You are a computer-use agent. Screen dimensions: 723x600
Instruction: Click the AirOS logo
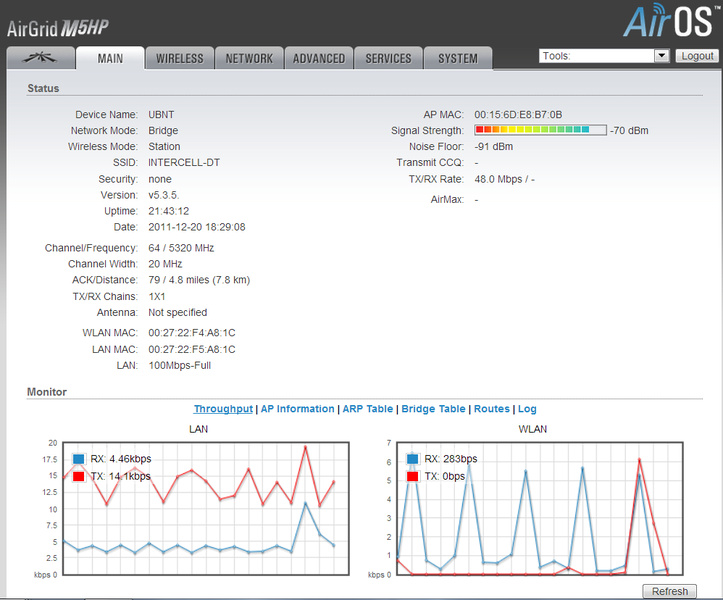click(x=671, y=20)
